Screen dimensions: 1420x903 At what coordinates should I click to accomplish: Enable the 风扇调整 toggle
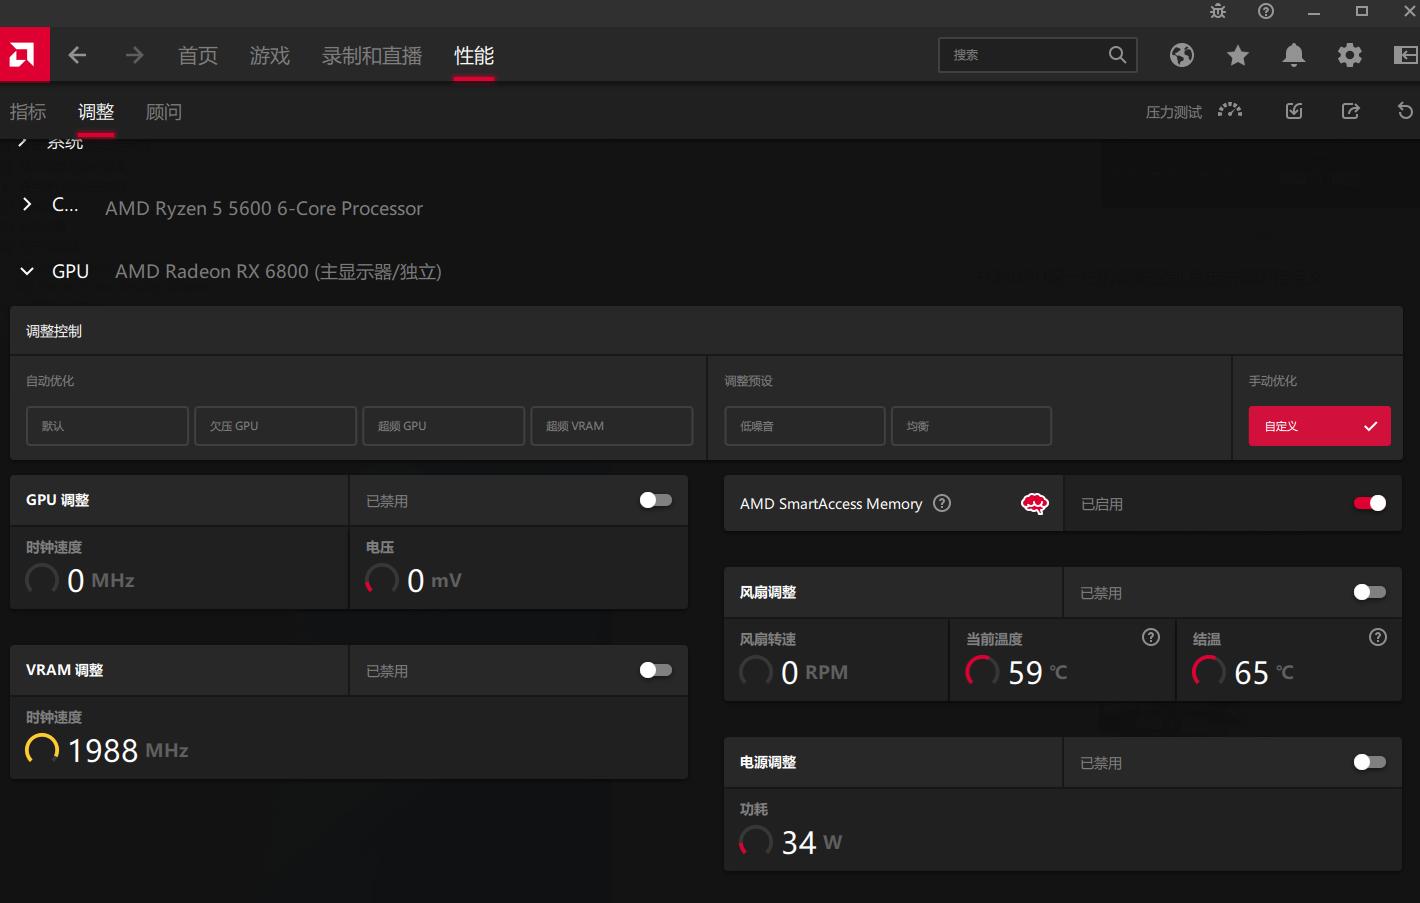[1370, 592]
